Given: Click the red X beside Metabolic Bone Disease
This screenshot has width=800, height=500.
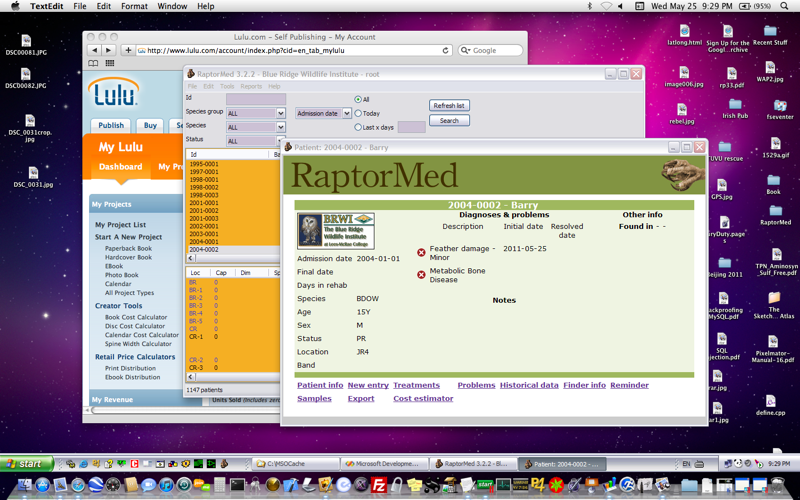Looking at the screenshot, I should [421, 275].
